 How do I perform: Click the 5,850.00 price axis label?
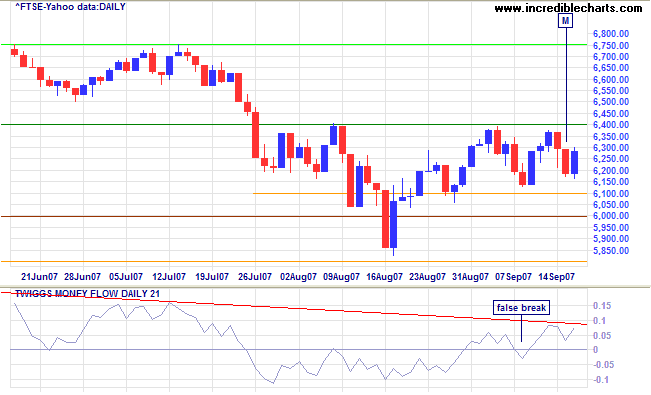click(x=611, y=250)
